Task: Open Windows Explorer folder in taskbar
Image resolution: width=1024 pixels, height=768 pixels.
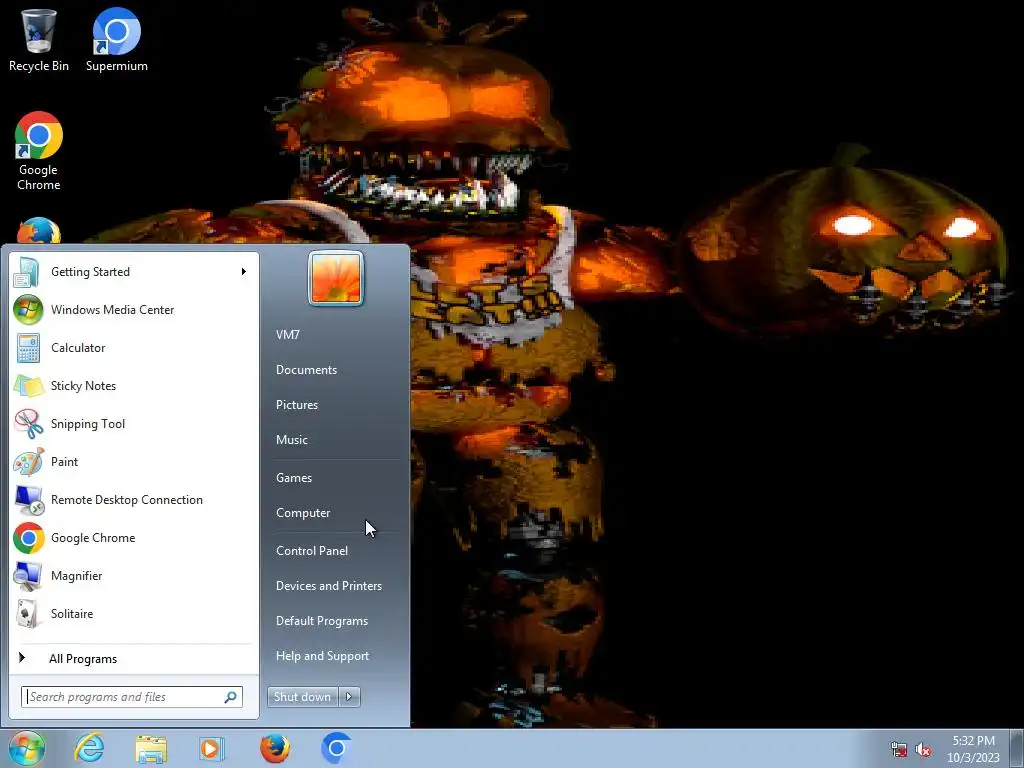Action: (151, 748)
